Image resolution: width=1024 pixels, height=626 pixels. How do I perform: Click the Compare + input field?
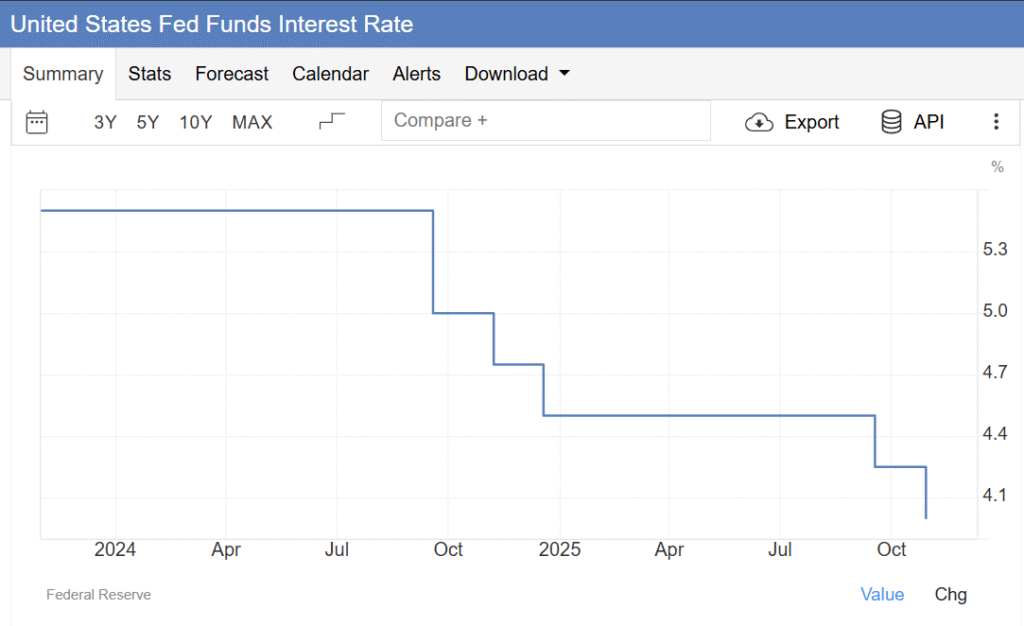point(545,121)
